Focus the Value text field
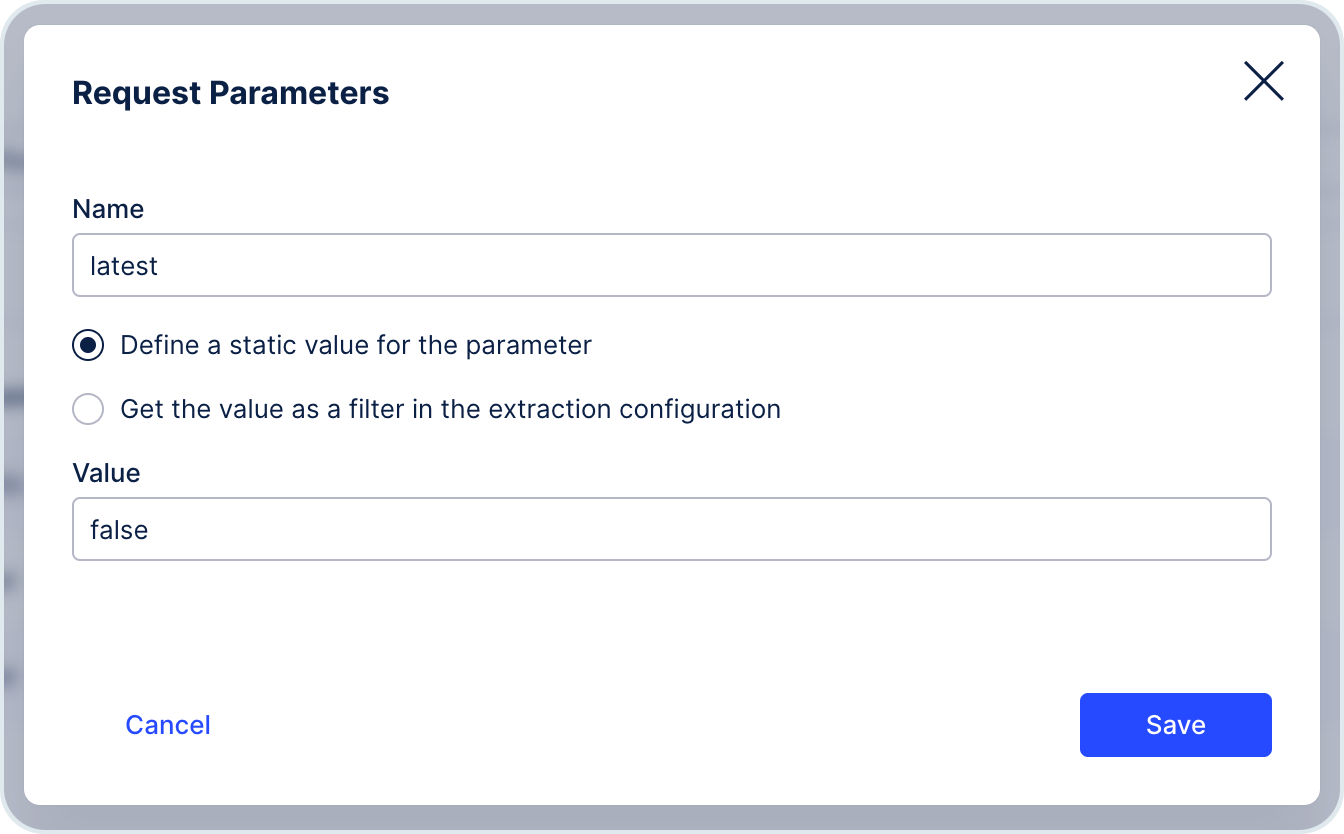The image size is (1344, 834). 672,529
